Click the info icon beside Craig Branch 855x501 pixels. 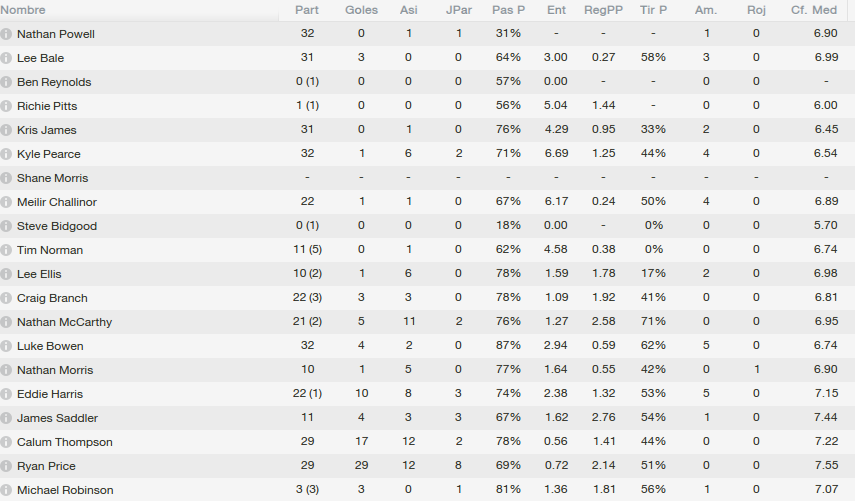(x=7, y=298)
